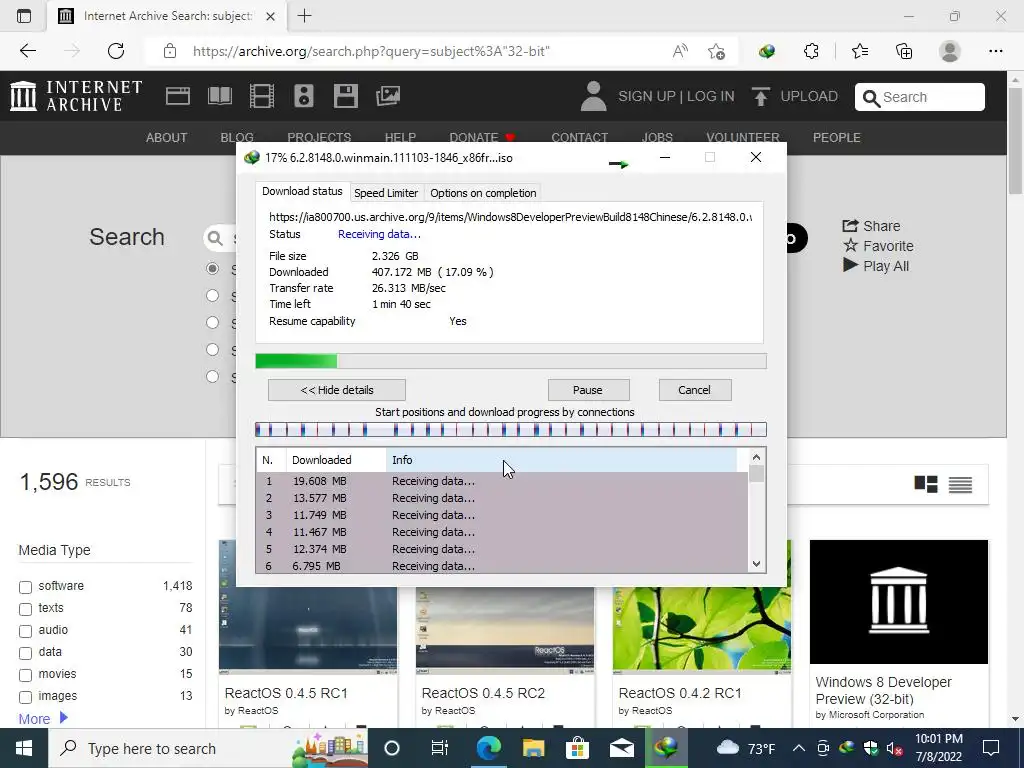Select the first search option radio button
This screenshot has height=768, width=1024.
tap(212, 268)
